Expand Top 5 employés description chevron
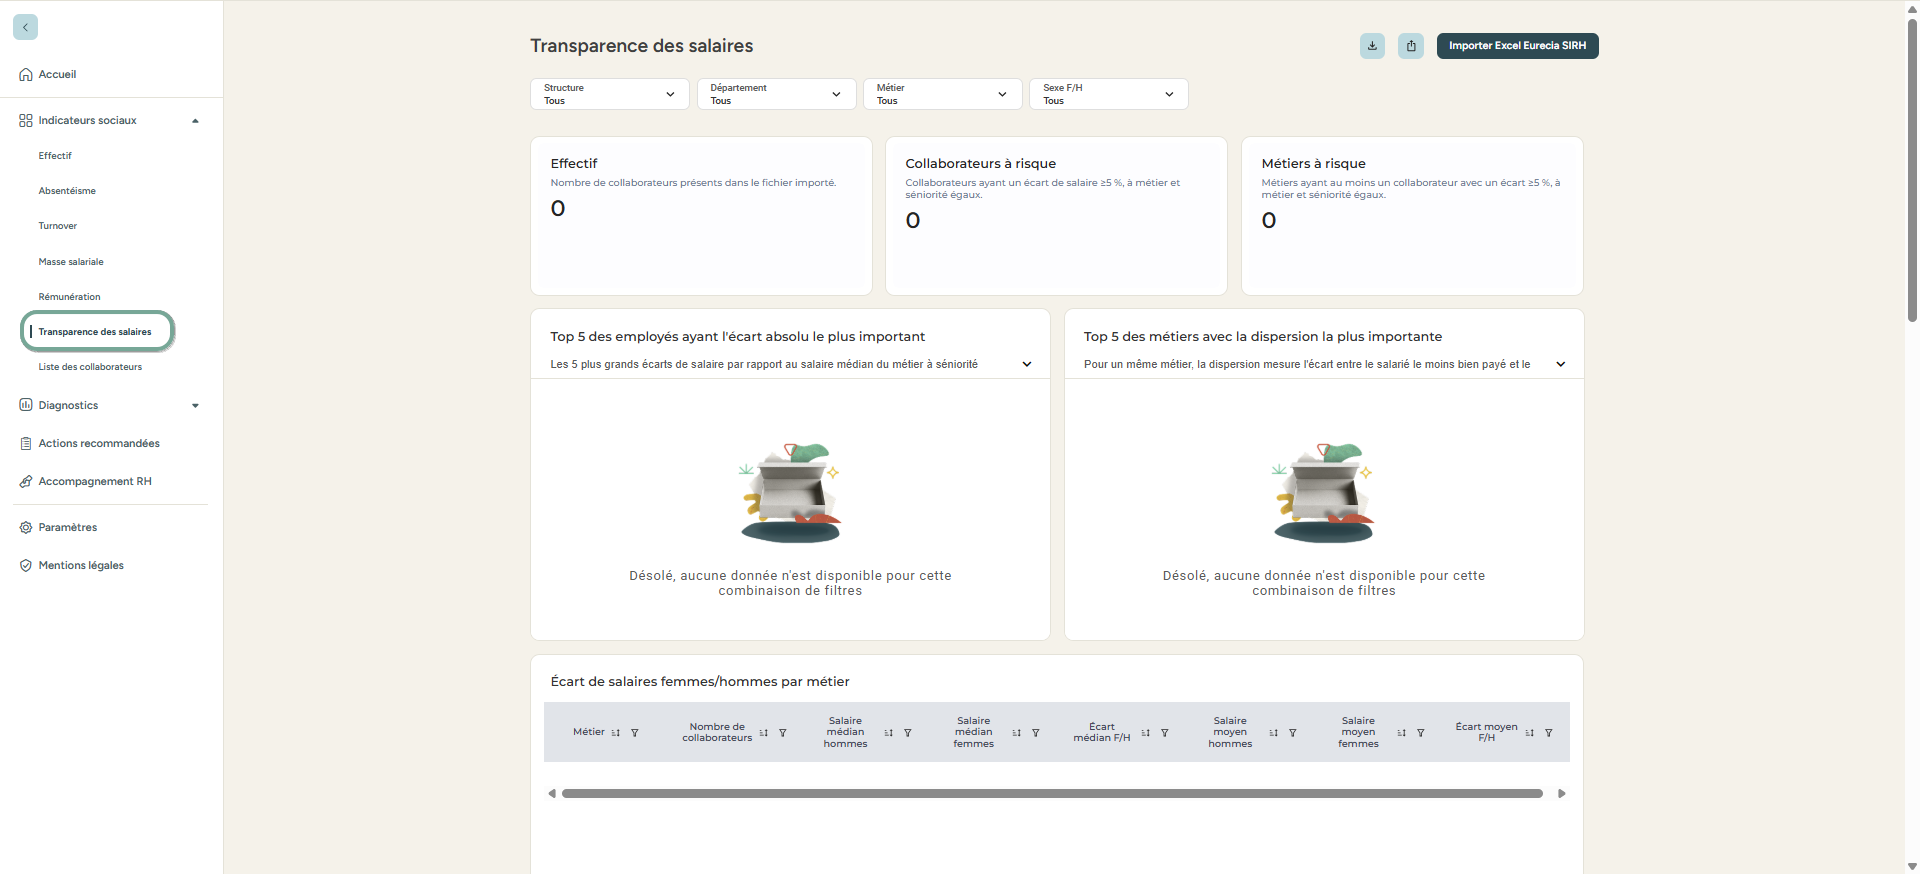This screenshot has width=1920, height=874. pyautogui.click(x=1027, y=365)
